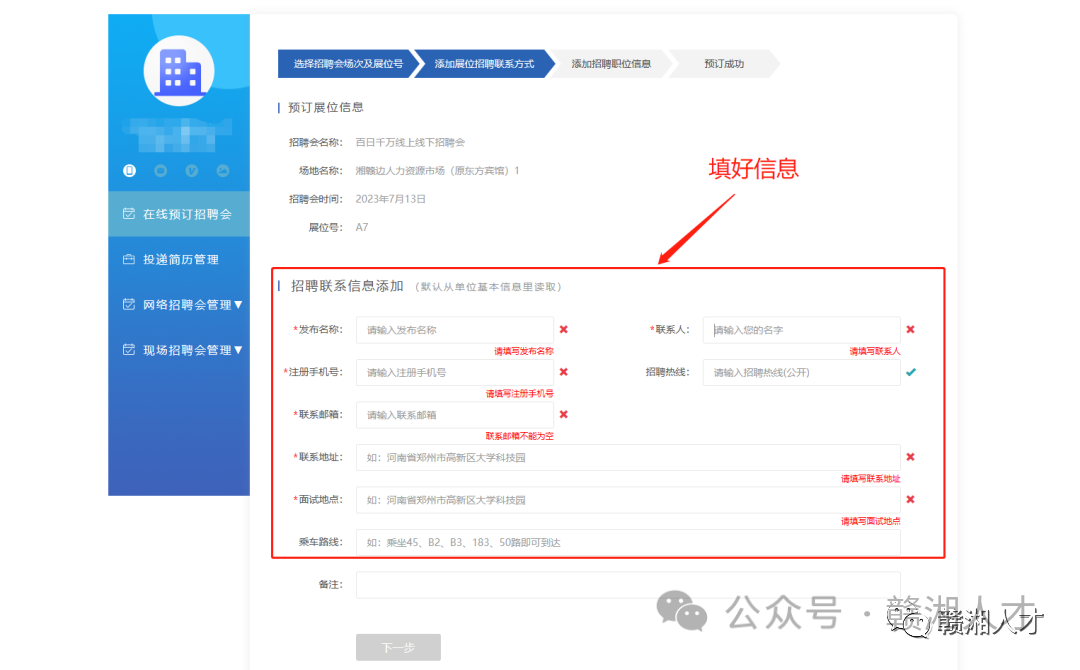The height and width of the screenshot is (670, 1080).
Task: Focus the 发布名称 input field
Action: click(455, 330)
